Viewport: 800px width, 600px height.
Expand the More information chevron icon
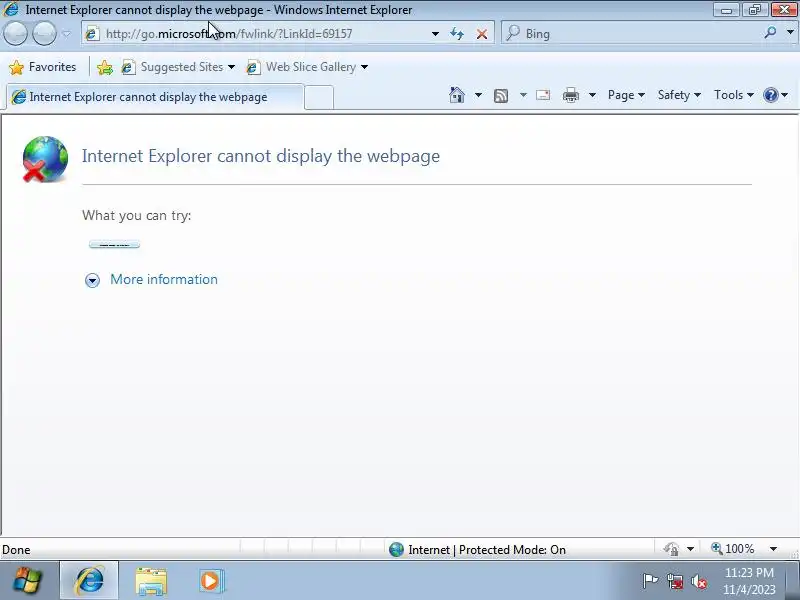pyautogui.click(x=92, y=280)
